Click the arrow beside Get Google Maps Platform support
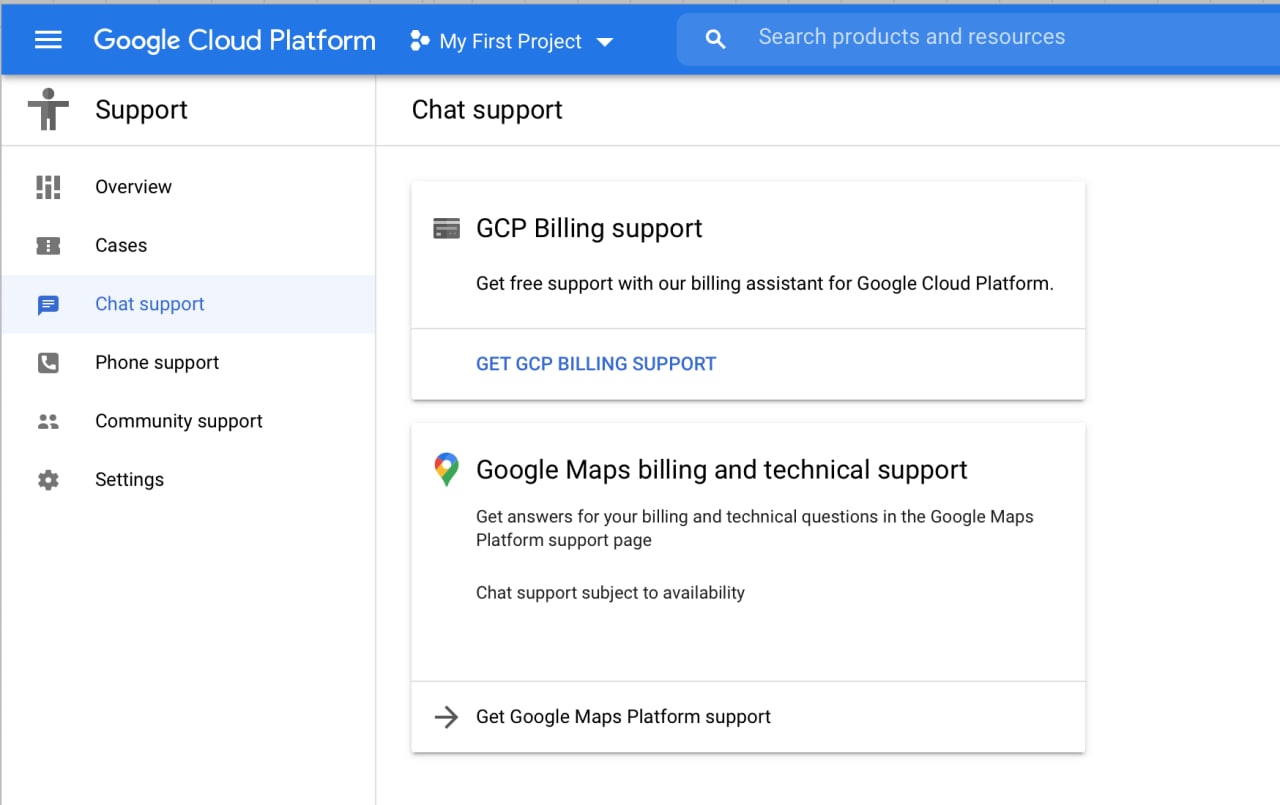The width and height of the screenshot is (1280, 805). pyautogui.click(x=446, y=717)
